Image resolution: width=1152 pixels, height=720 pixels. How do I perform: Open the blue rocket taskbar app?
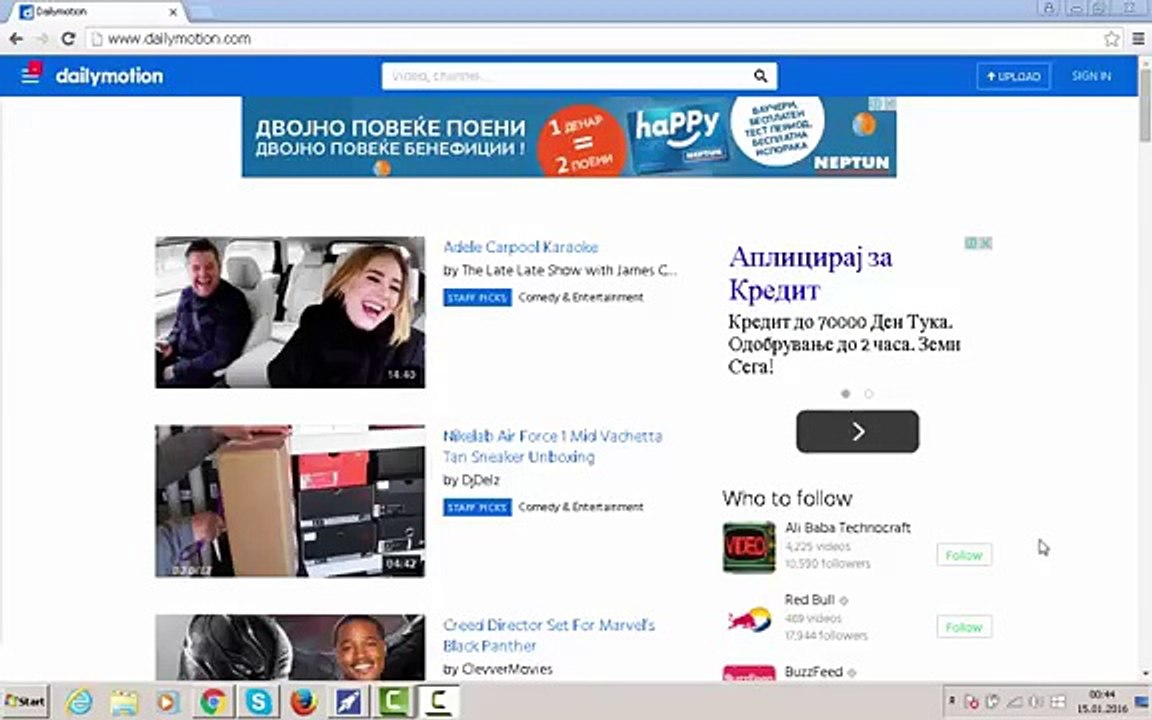click(x=348, y=702)
